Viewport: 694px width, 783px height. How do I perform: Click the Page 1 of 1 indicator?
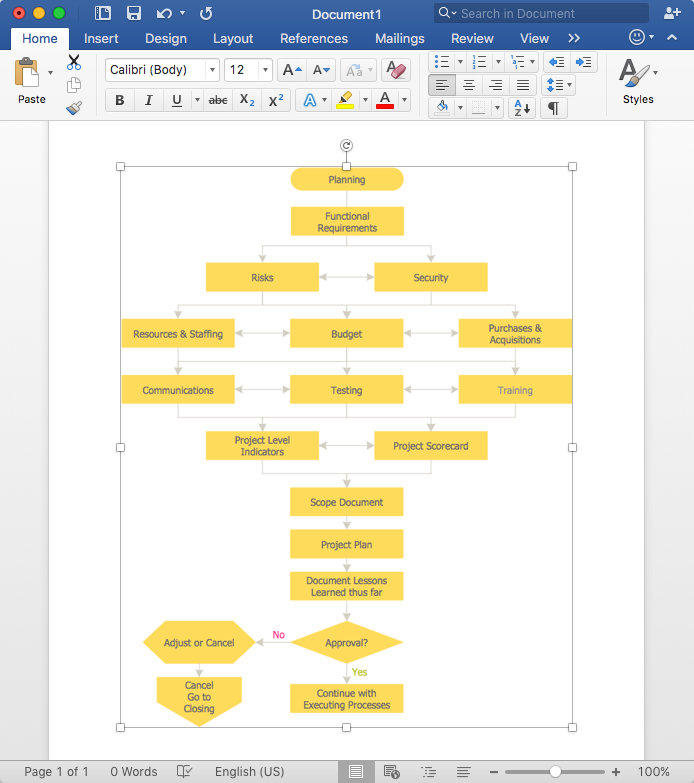click(x=56, y=772)
